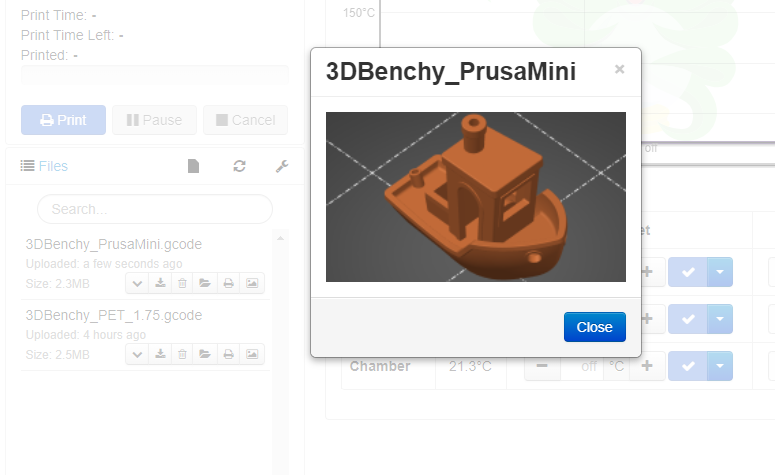This screenshot has height=475, width=775.
Task: Download 3DBenchy_PrusaMini.gcode
Action: tap(160, 283)
